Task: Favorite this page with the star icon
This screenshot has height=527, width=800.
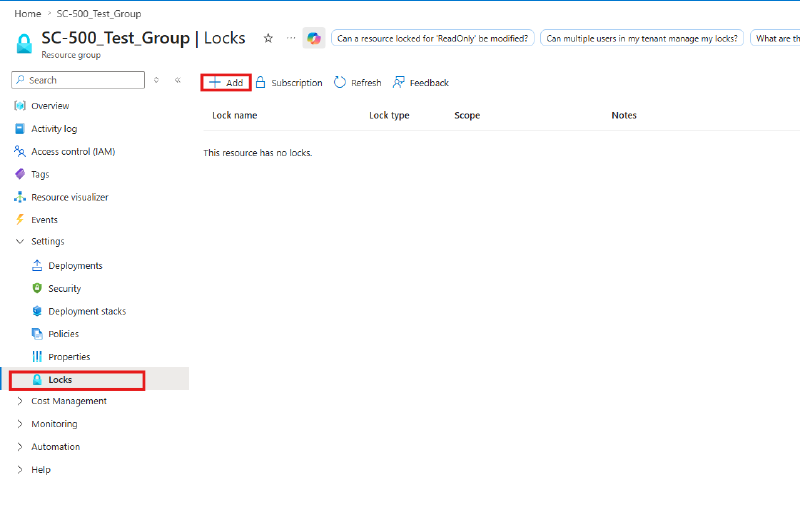Action: click(268, 38)
